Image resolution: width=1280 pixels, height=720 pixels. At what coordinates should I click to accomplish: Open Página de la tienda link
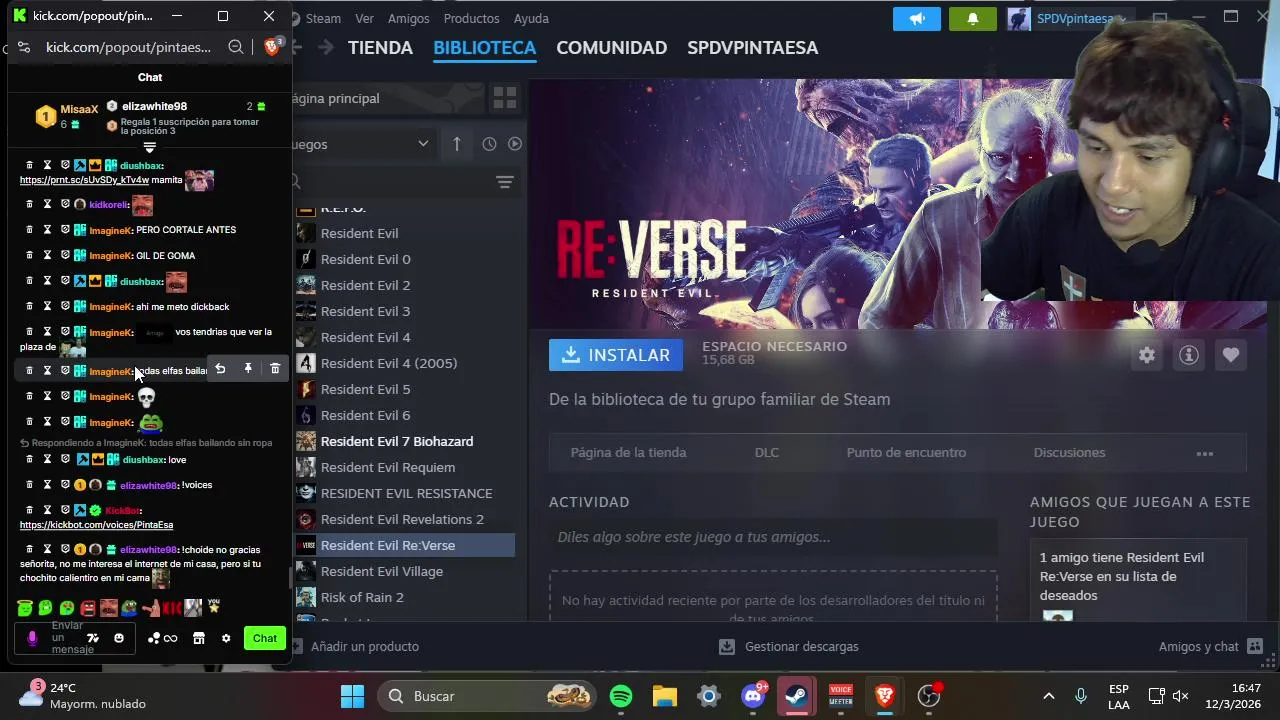click(x=628, y=452)
